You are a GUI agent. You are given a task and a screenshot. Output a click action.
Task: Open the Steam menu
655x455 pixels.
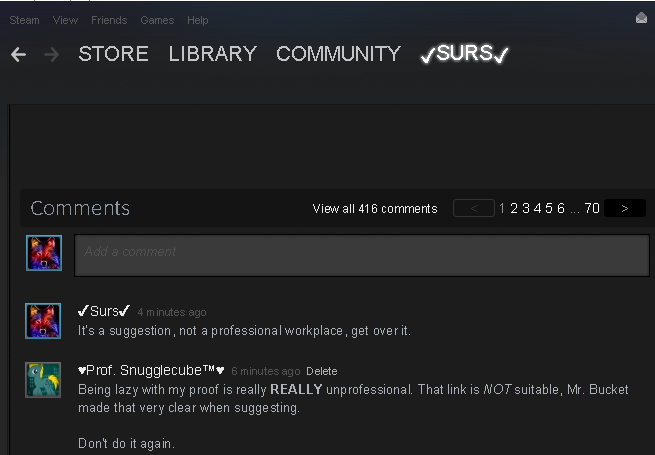pos(24,20)
